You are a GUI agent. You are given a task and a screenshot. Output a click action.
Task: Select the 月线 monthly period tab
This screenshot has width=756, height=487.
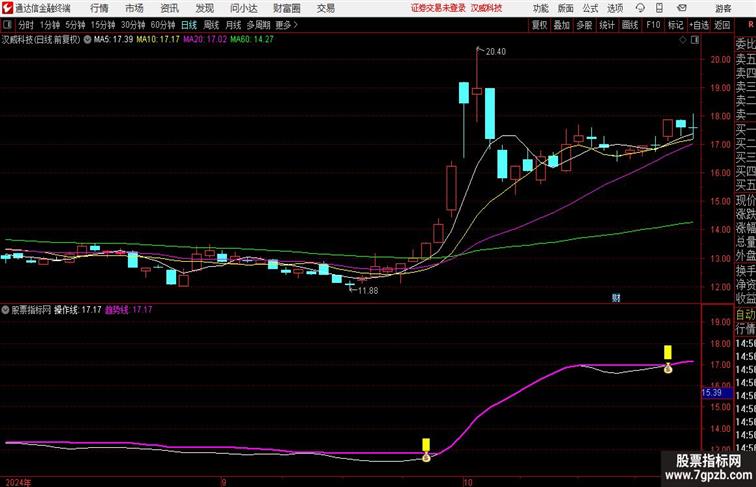coord(233,25)
